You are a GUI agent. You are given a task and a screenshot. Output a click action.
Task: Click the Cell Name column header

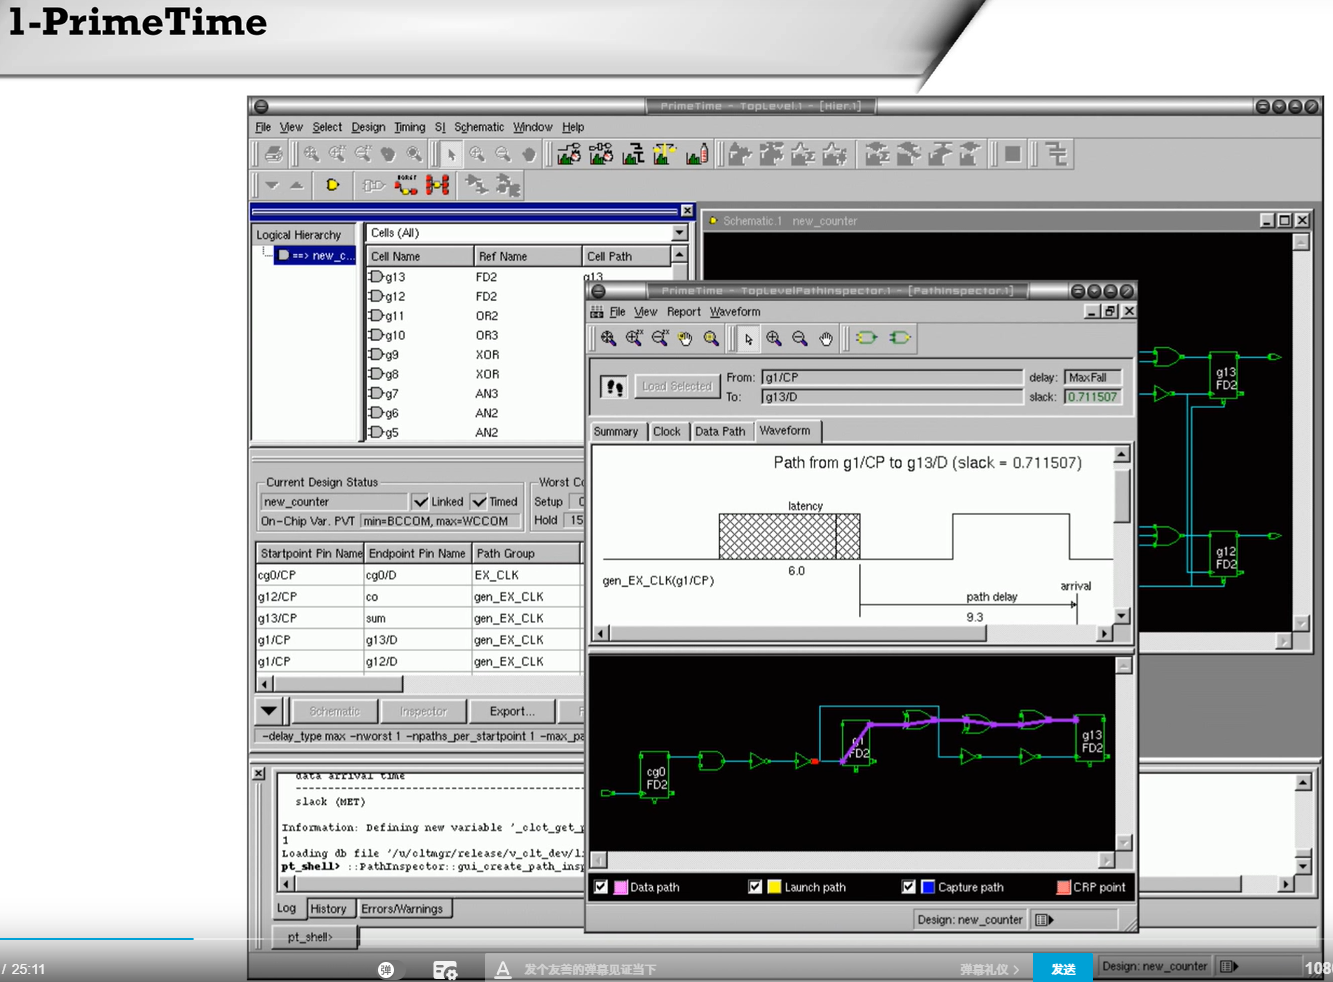point(420,257)
